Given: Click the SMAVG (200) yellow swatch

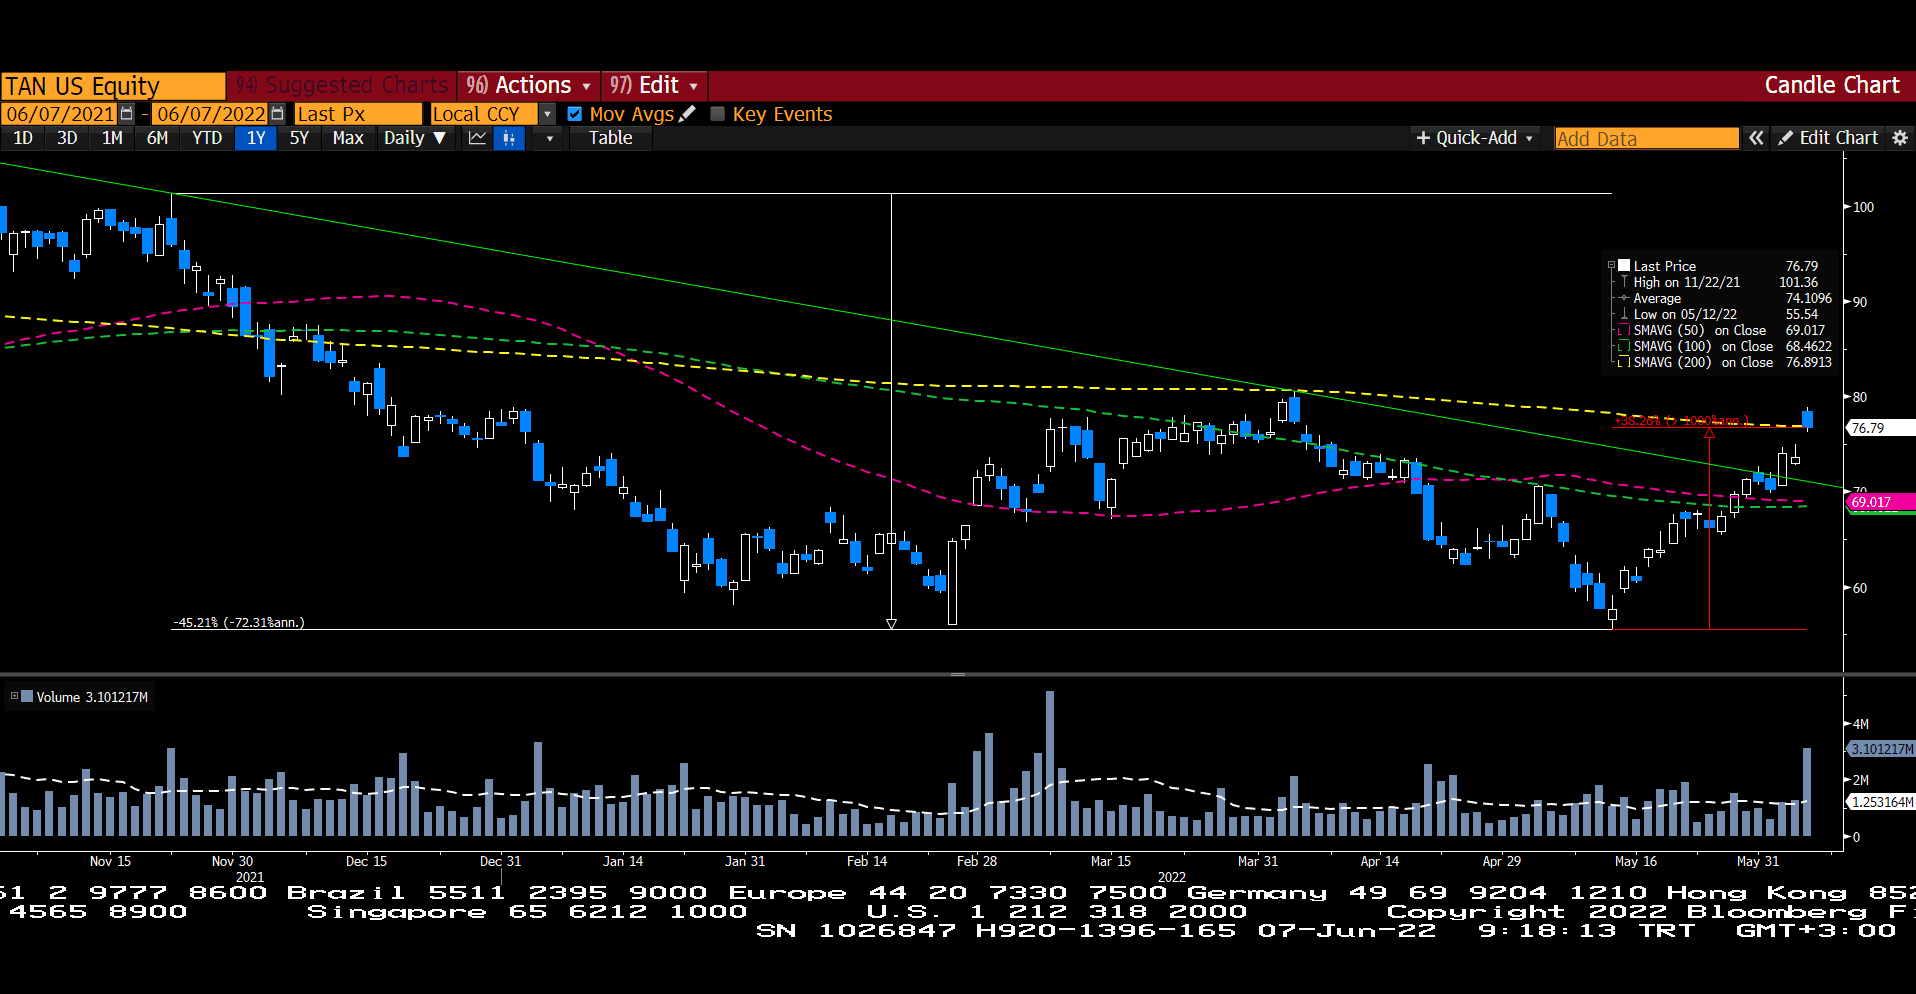Looking at the screenshot, I should point(1625,362).
